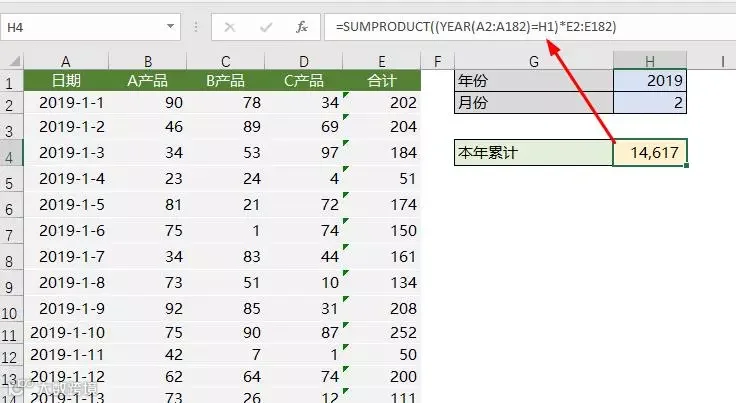736x403 pixels.
Task: Select column C header
Action: pos(226,61)
